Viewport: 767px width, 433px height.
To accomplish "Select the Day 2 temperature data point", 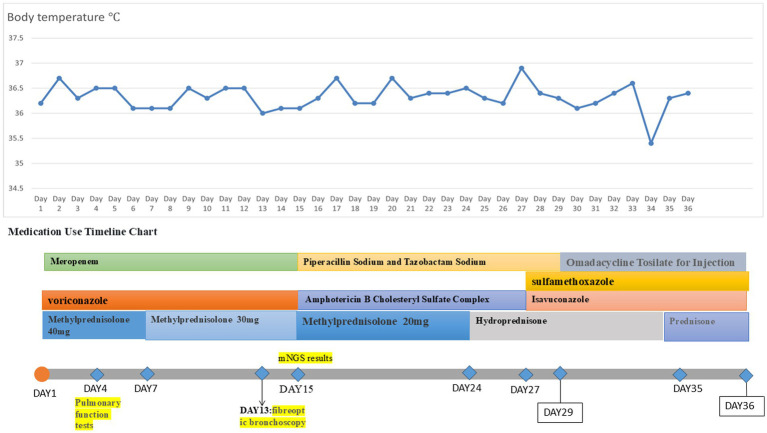I will [x=59, y=78].
